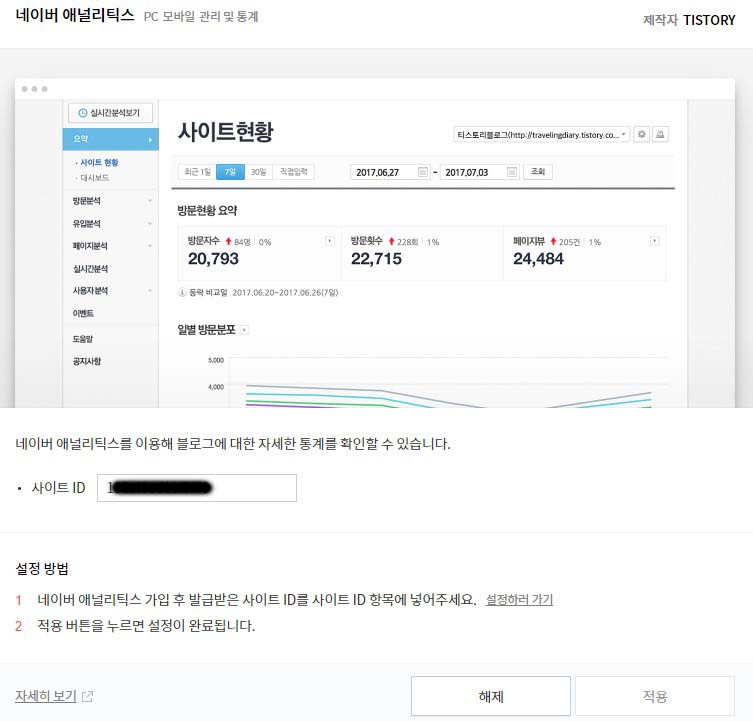Open calendar icon for end date
The width and height of the screenshot is (753, 721).
coord(512,172)
